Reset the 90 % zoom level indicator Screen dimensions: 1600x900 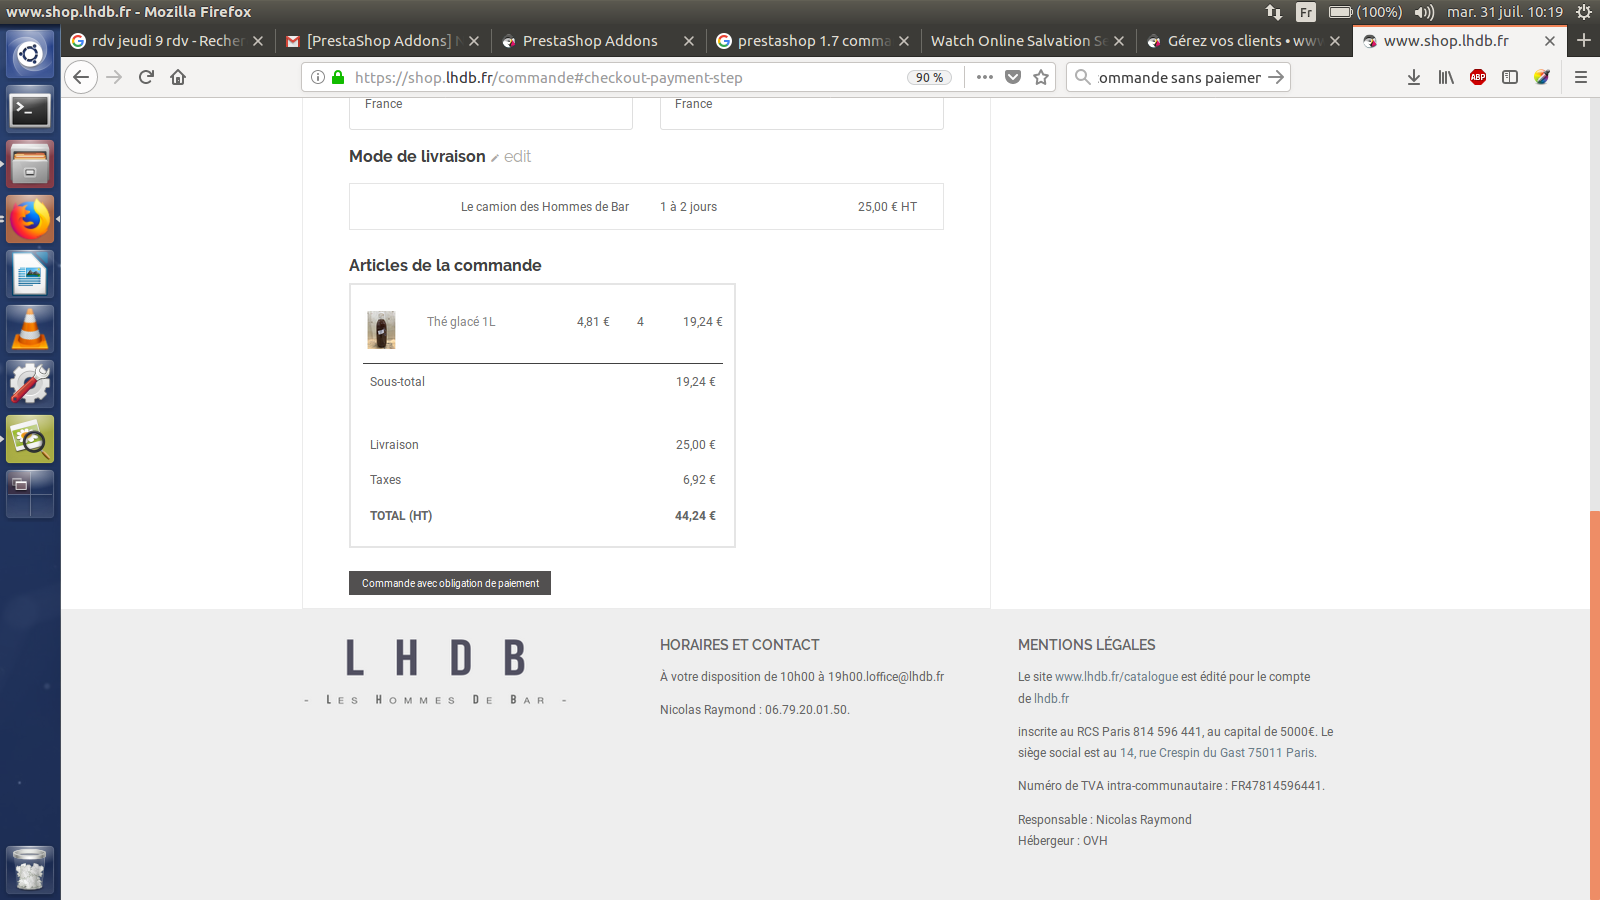point(929,77)
